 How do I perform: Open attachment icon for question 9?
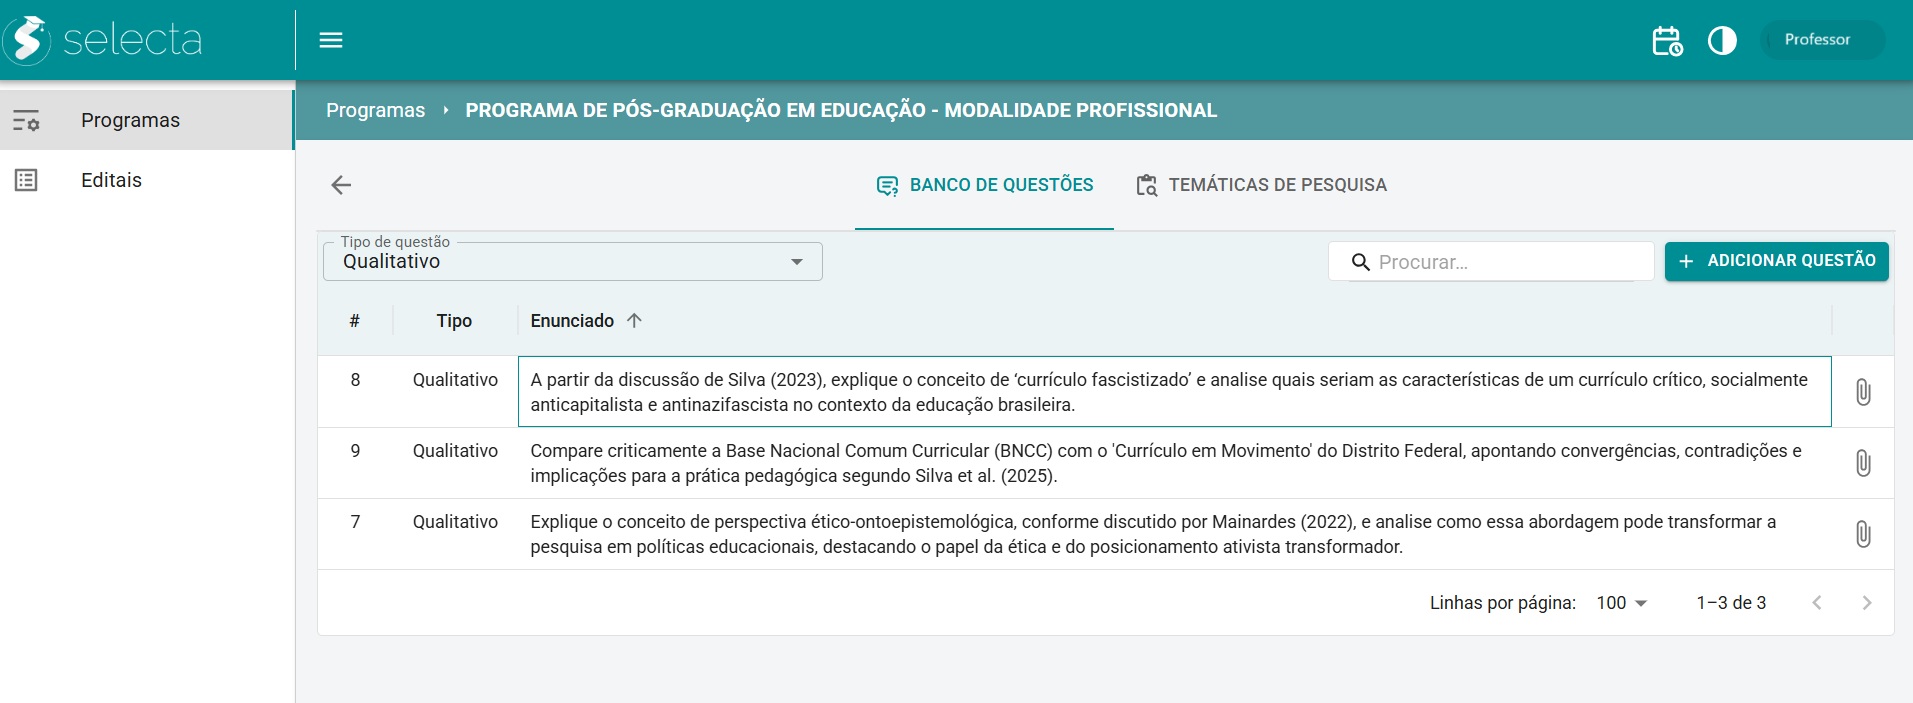pos(1863,463)
